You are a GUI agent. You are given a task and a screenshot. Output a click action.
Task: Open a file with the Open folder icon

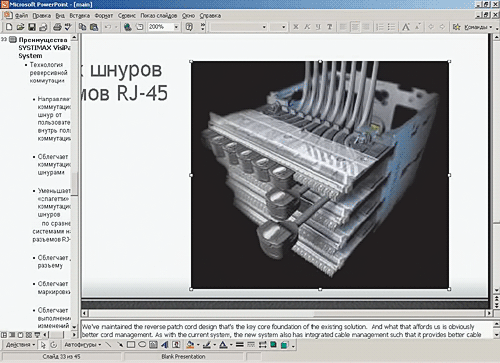tap(20, 27)
